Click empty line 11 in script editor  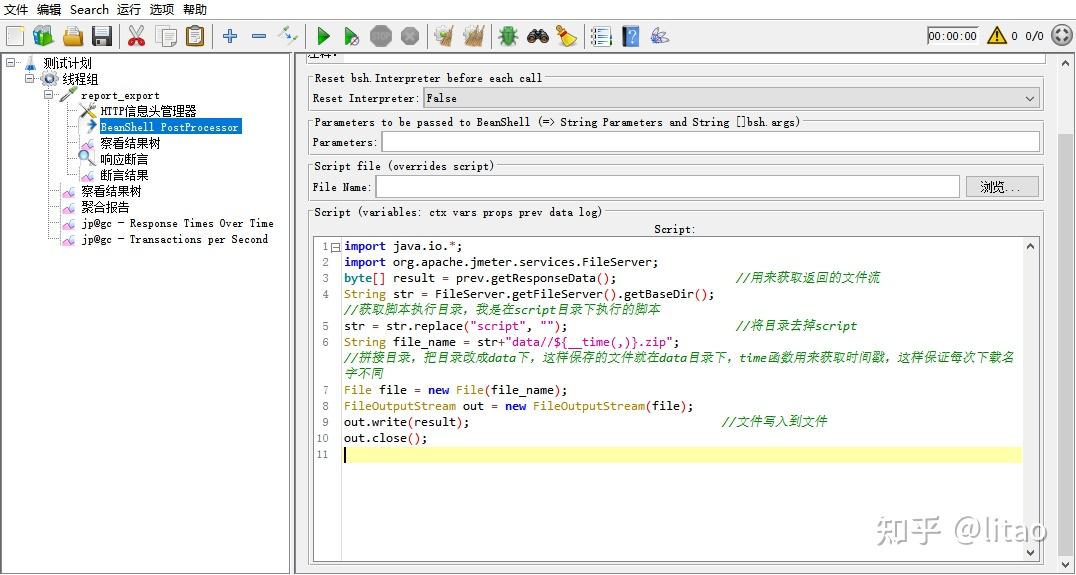682,455
